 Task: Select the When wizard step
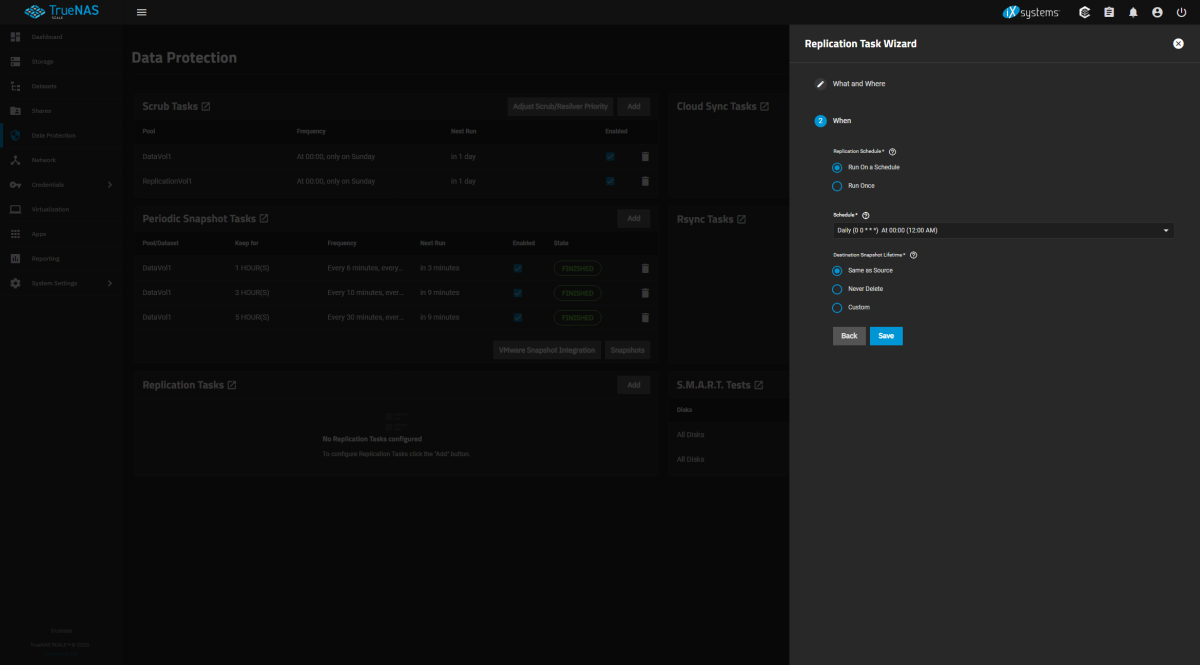[x=842, y=120]
